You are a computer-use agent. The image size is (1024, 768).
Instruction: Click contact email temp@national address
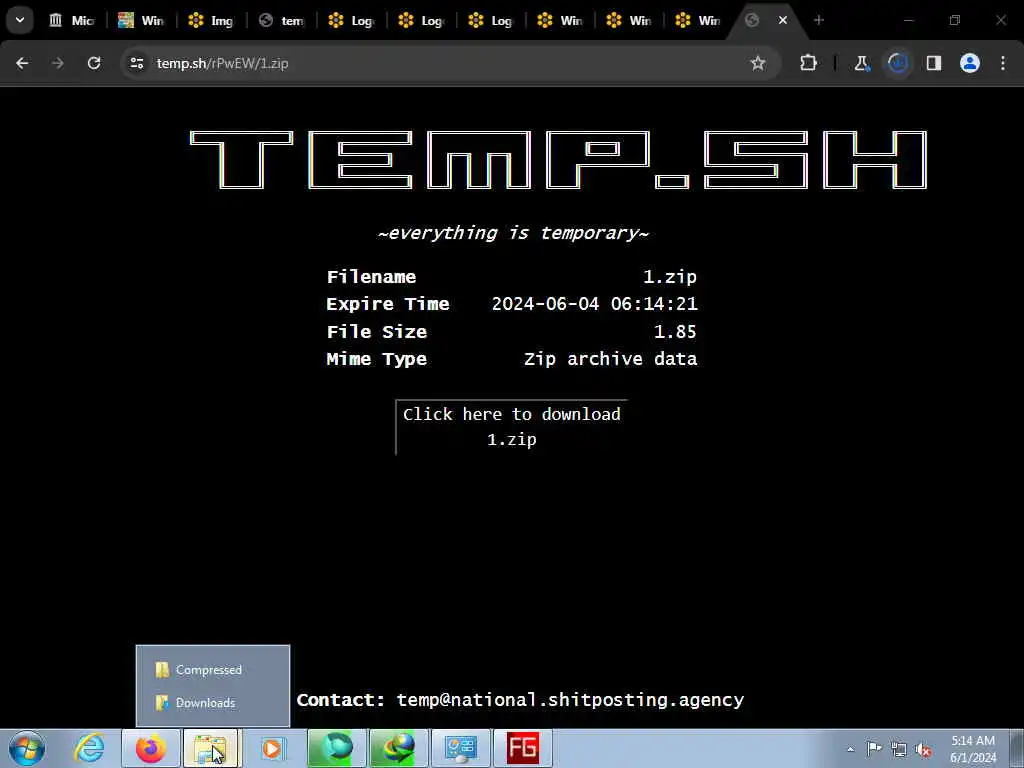point(570,700)
